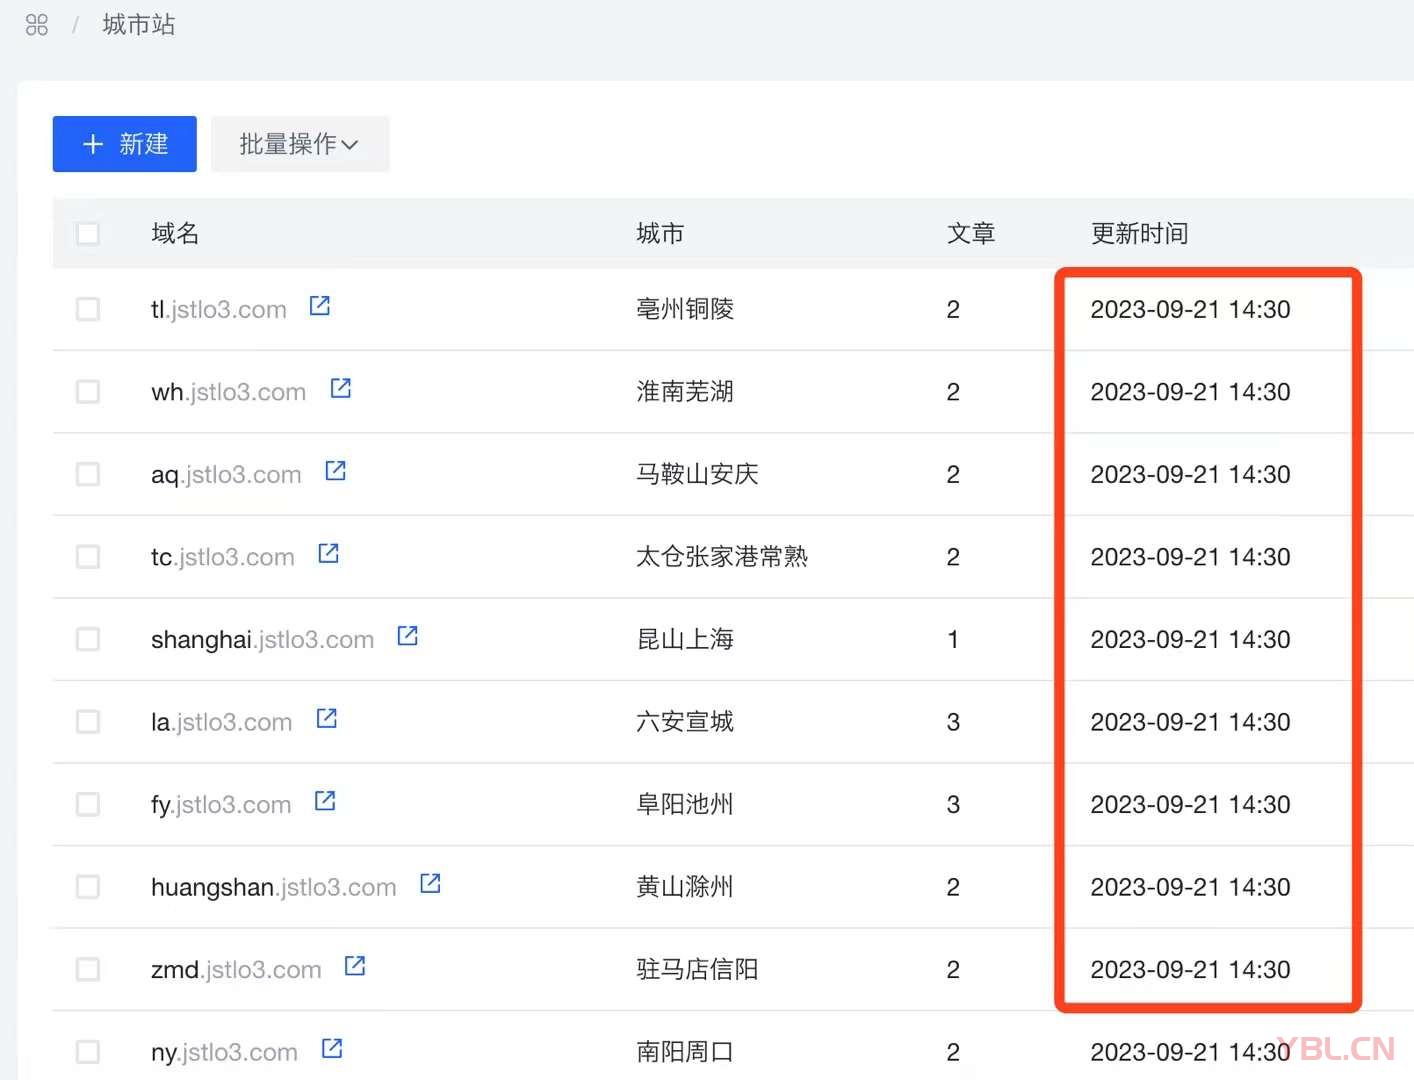Click external link icon beside aq.jstlo3.com
Viewport: 1414px width, 1080px height.
click(336, 471)
